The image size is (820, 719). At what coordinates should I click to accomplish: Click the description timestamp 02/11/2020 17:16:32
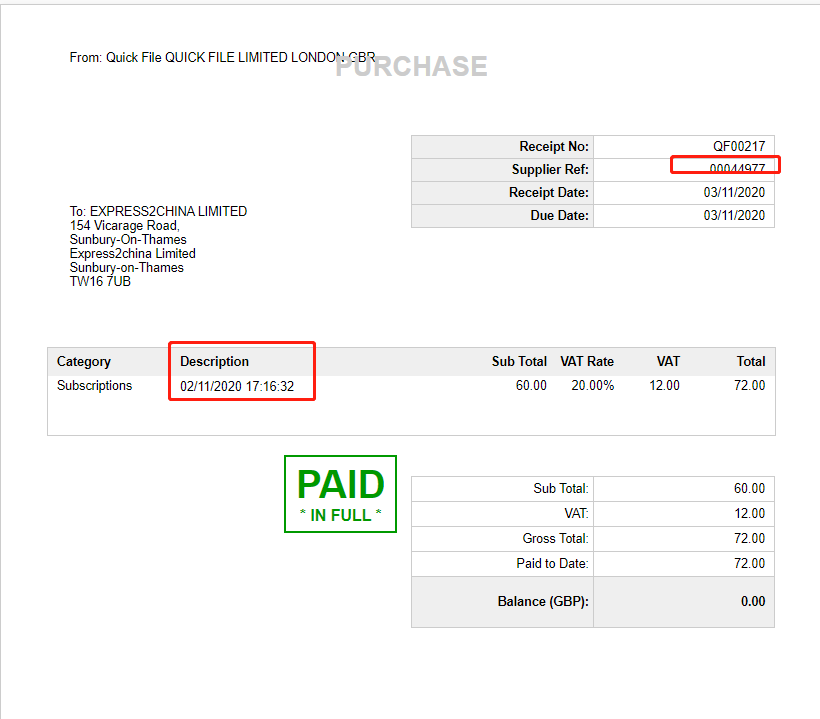click(237, 386)
